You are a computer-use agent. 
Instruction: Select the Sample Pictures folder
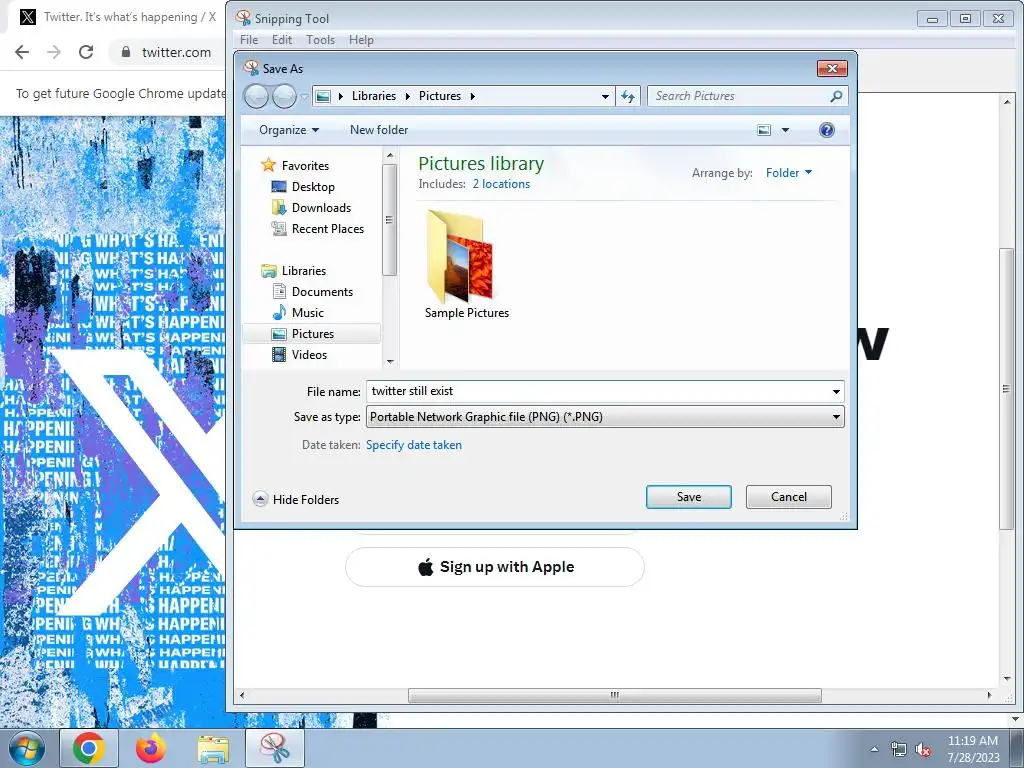tap(466, 264)
